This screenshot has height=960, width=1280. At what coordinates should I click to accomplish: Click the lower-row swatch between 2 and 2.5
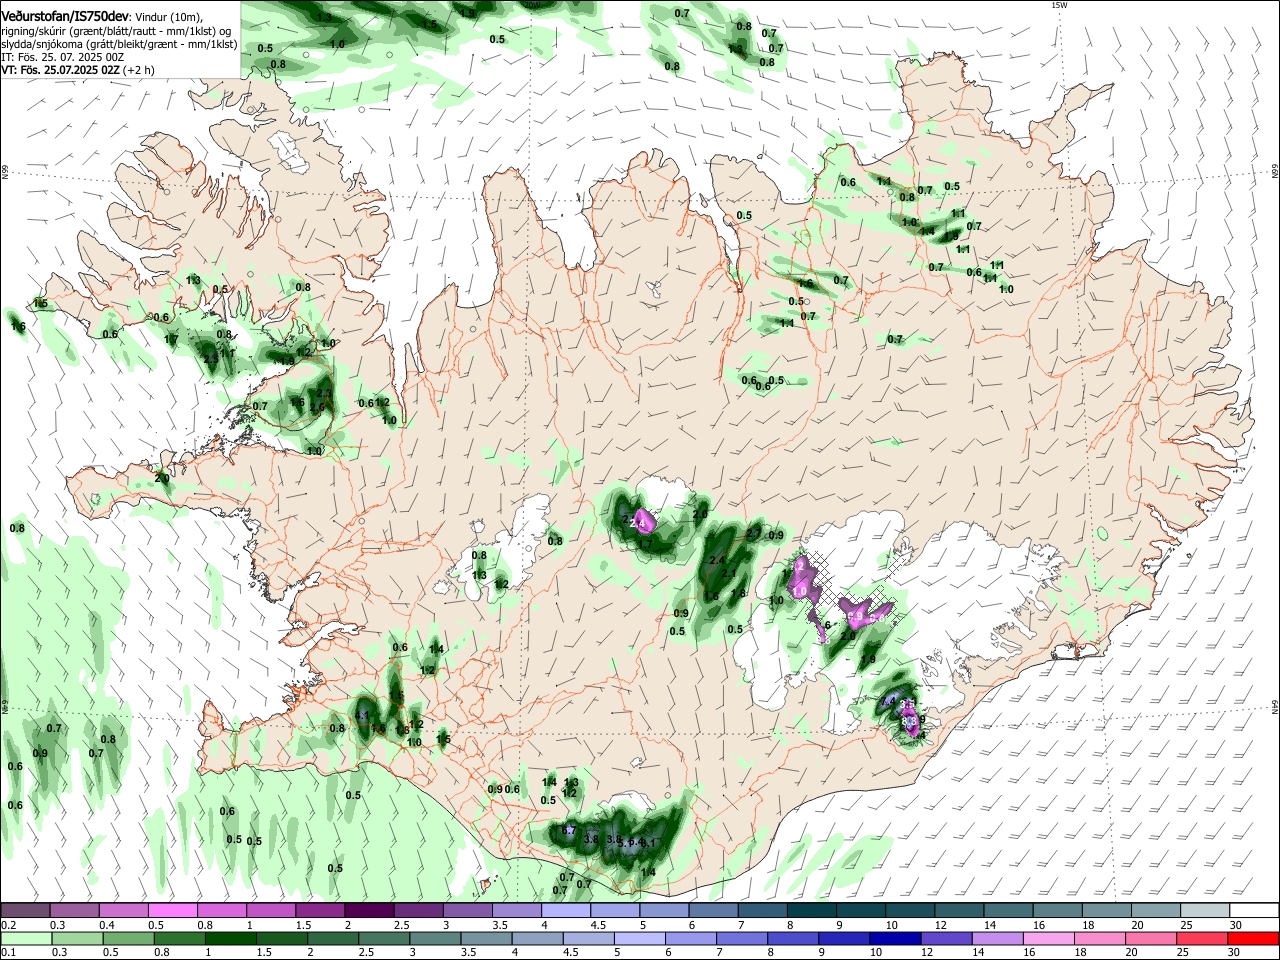(x=334, y=938)
